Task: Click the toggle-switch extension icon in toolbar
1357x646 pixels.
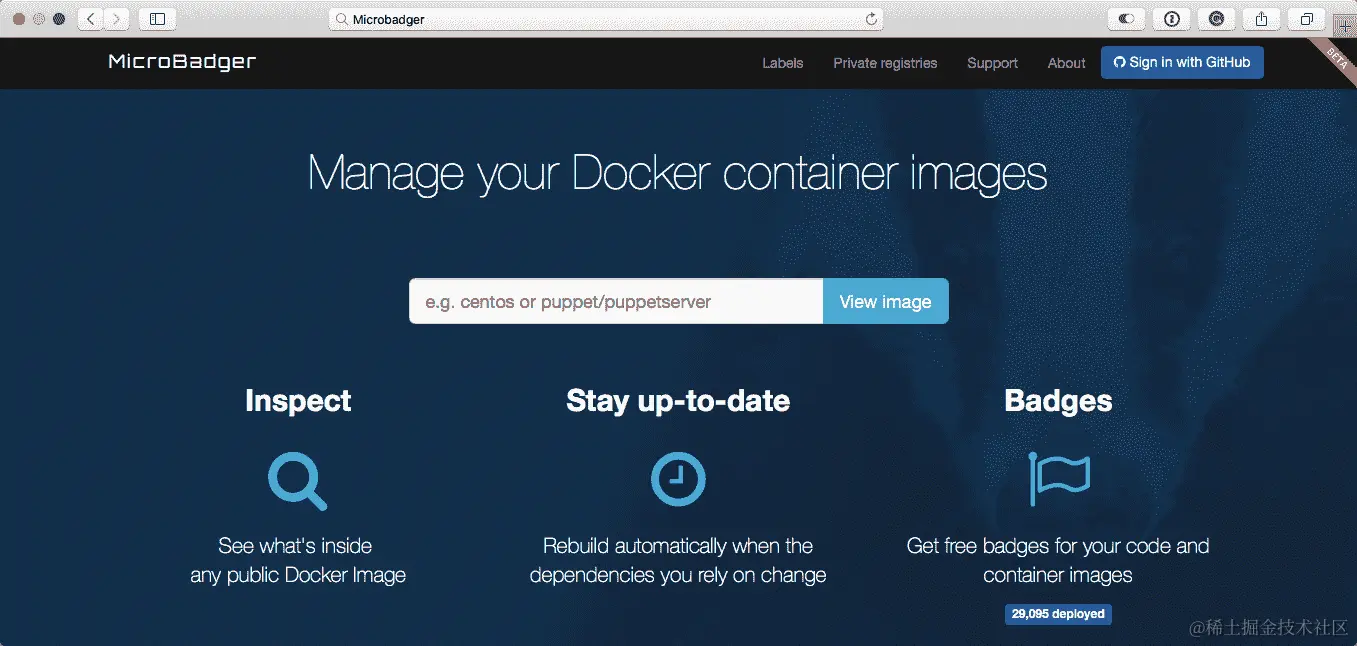Action: pyautogui.click(x=1127, y=19)
